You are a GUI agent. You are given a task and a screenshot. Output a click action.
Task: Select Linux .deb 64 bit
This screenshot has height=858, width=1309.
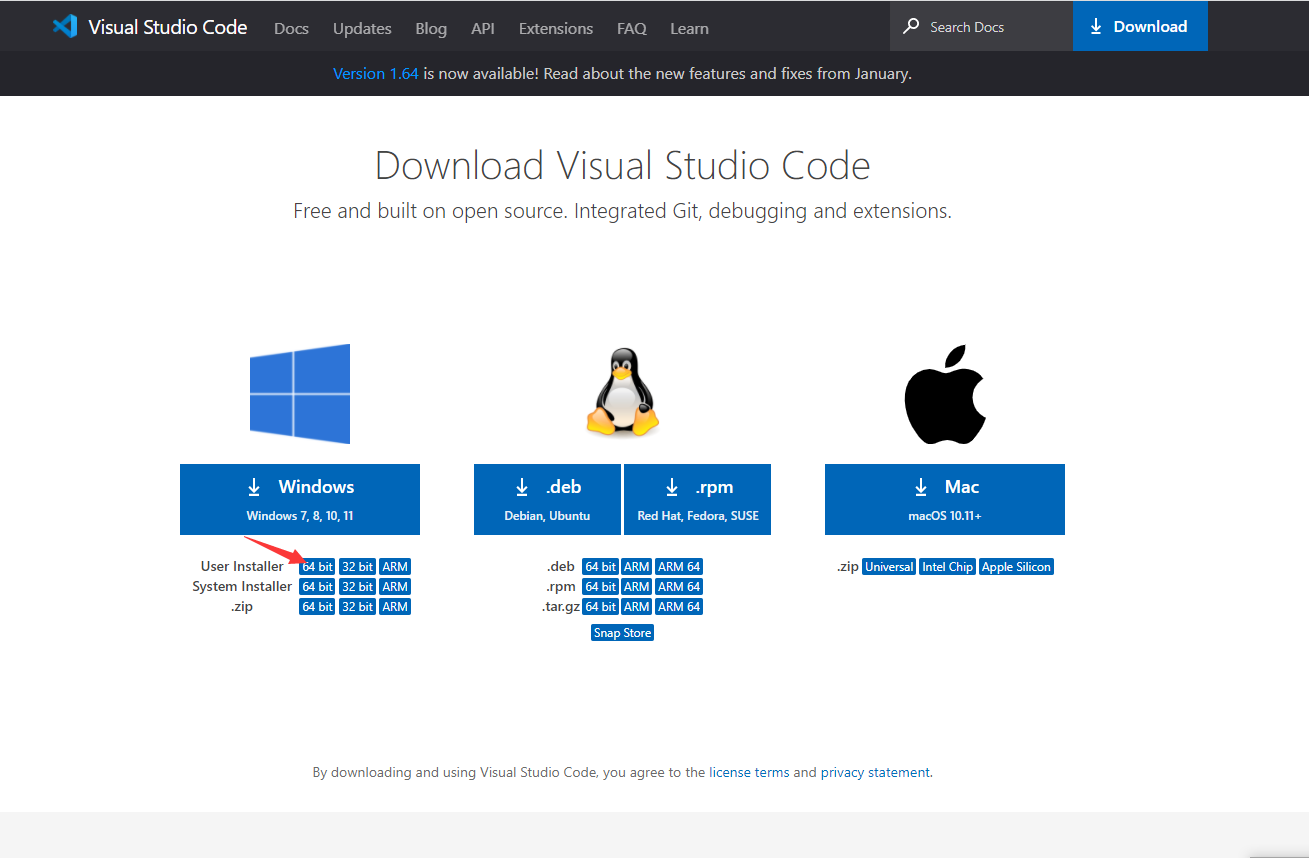[x=600, y=567]
